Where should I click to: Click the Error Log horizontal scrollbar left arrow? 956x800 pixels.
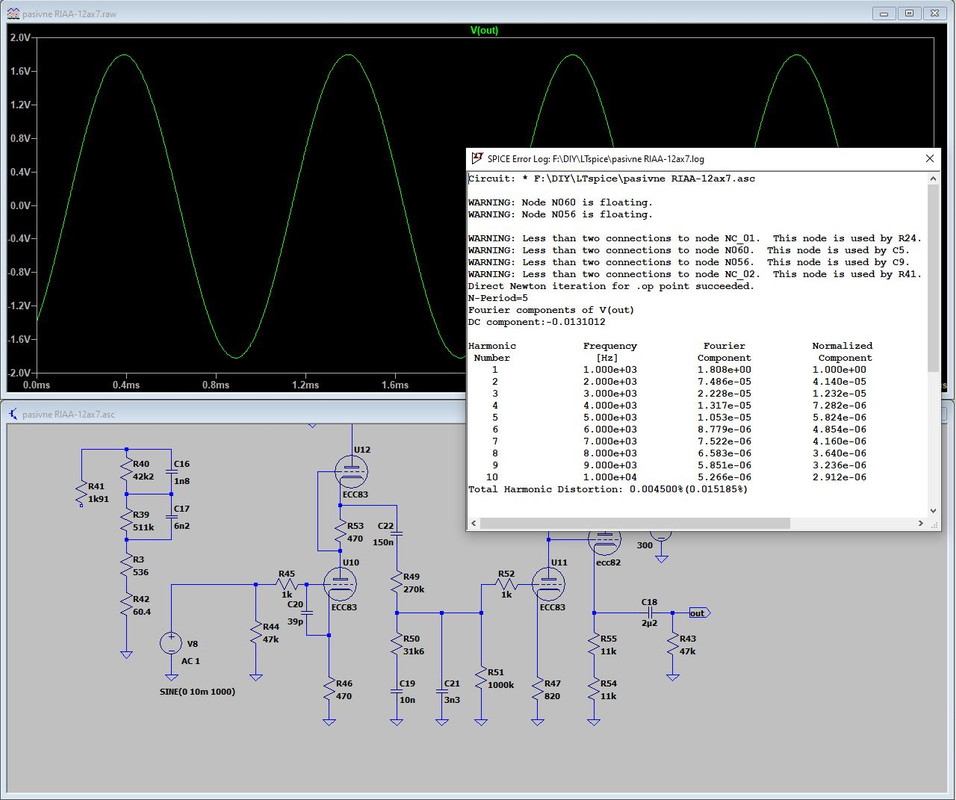474,523
